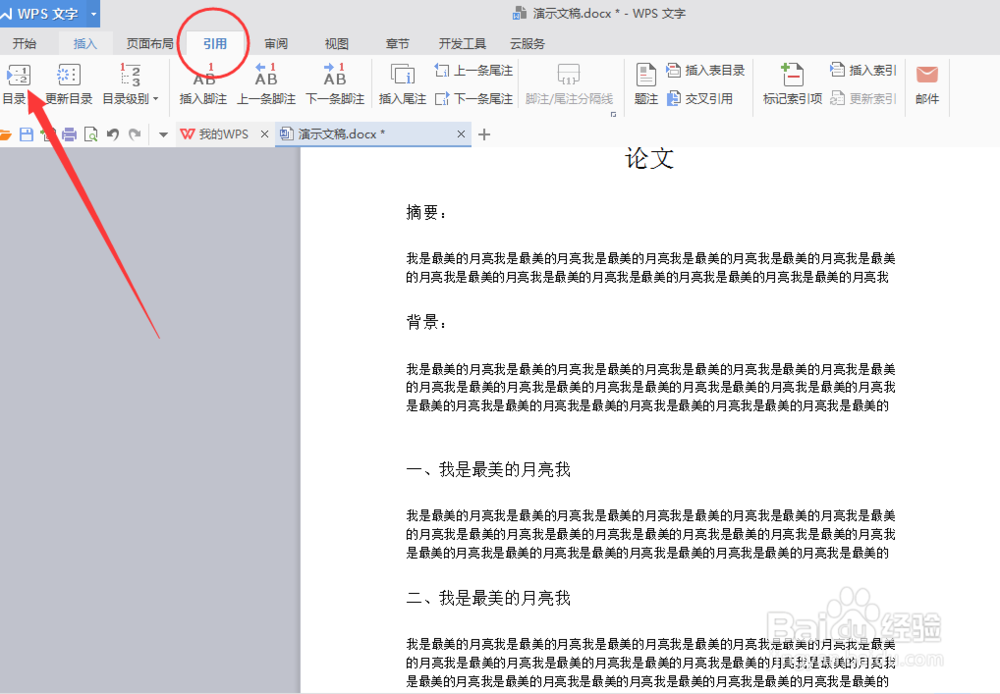Open a new document tab with the plus button
Screen dimensions: 1000x694
pyautogui.click(x=484, y=133)
